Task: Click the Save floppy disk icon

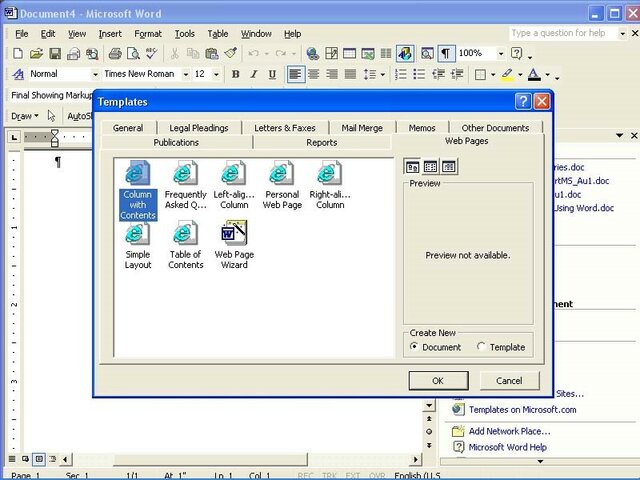Action: click(55, 53)
